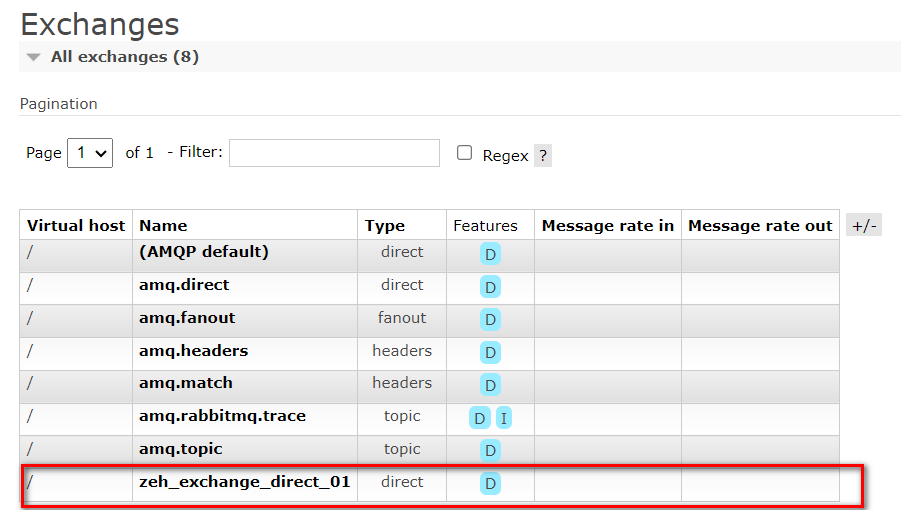Click the D badge for amq.topic
The width and height of the screenshot is (901, 510).
490,451
